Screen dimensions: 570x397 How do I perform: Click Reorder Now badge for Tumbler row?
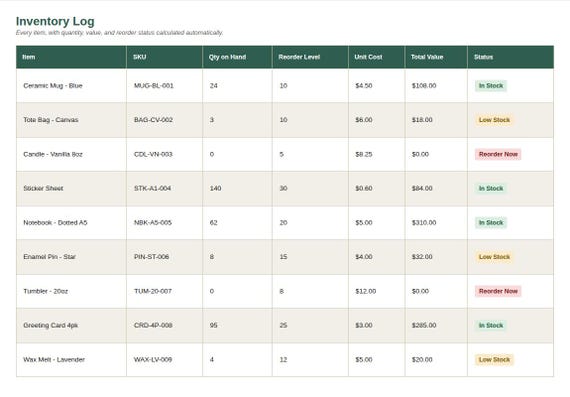point(498,291)
